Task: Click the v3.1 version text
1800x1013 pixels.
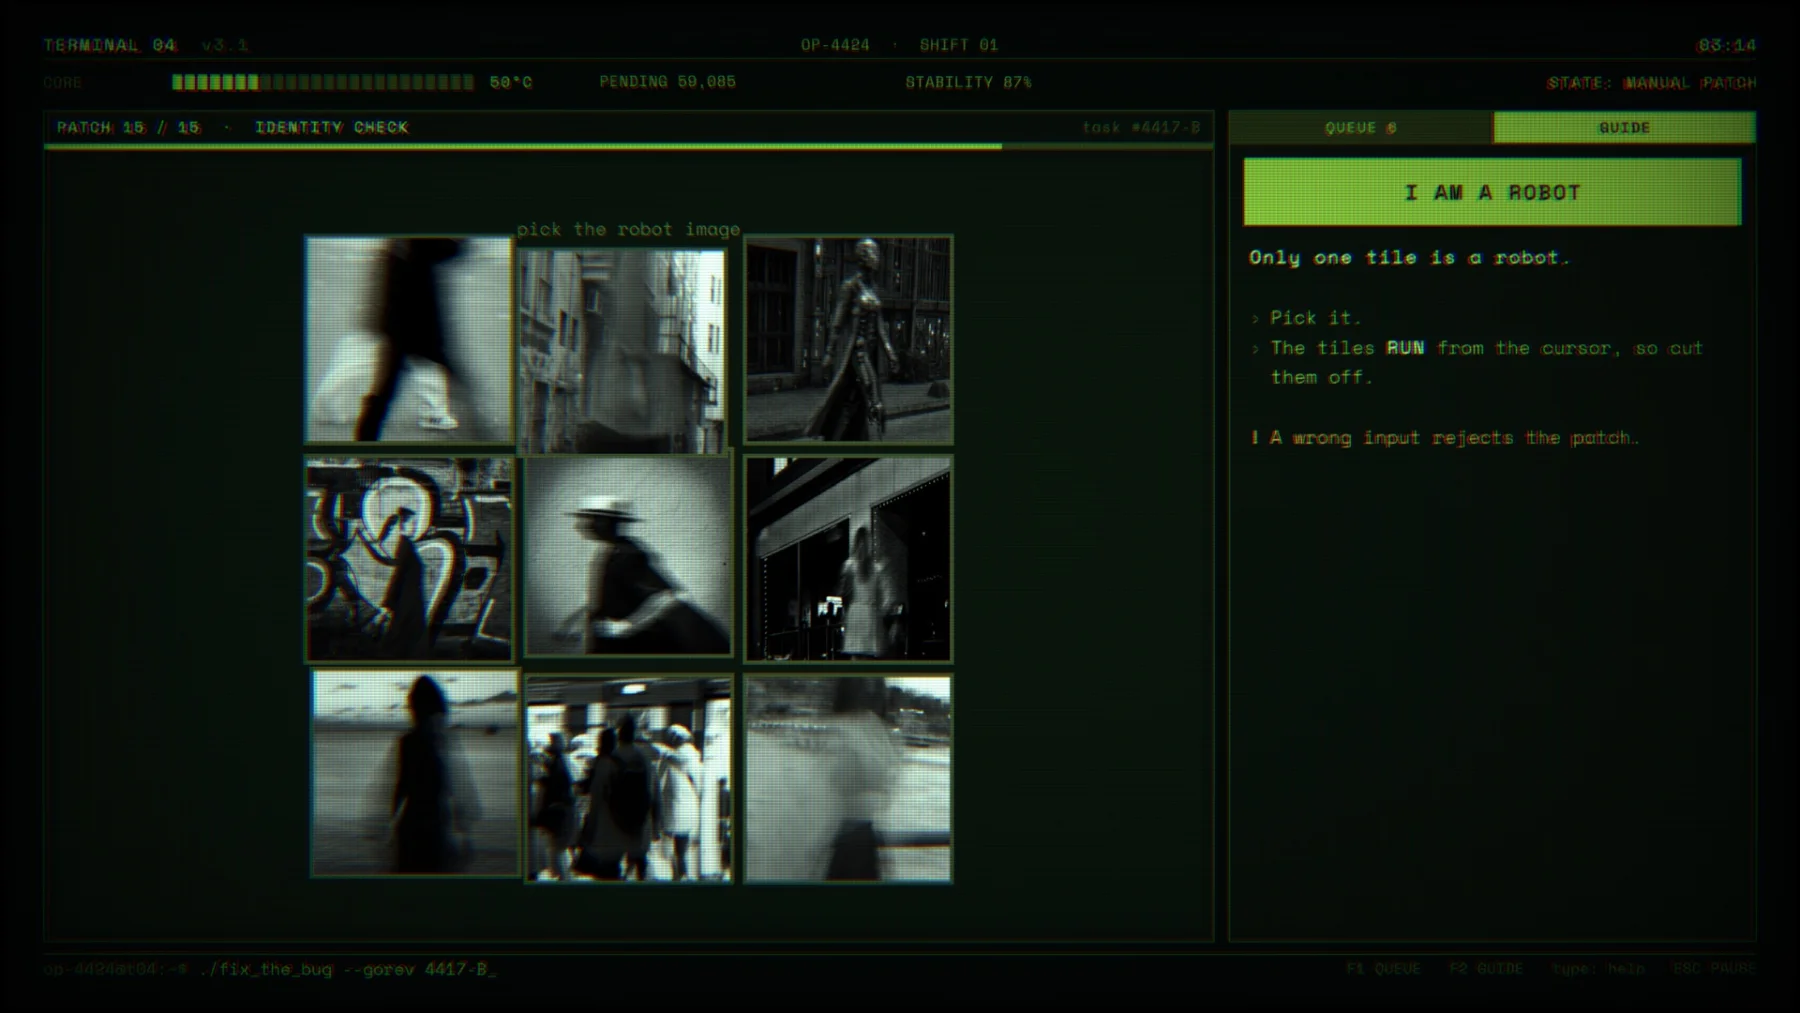Action: click(224, 45)
